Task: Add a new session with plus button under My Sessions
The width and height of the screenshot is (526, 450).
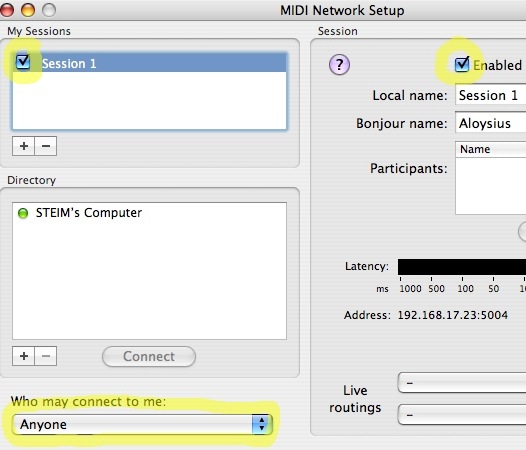Action: click(23, 146)
